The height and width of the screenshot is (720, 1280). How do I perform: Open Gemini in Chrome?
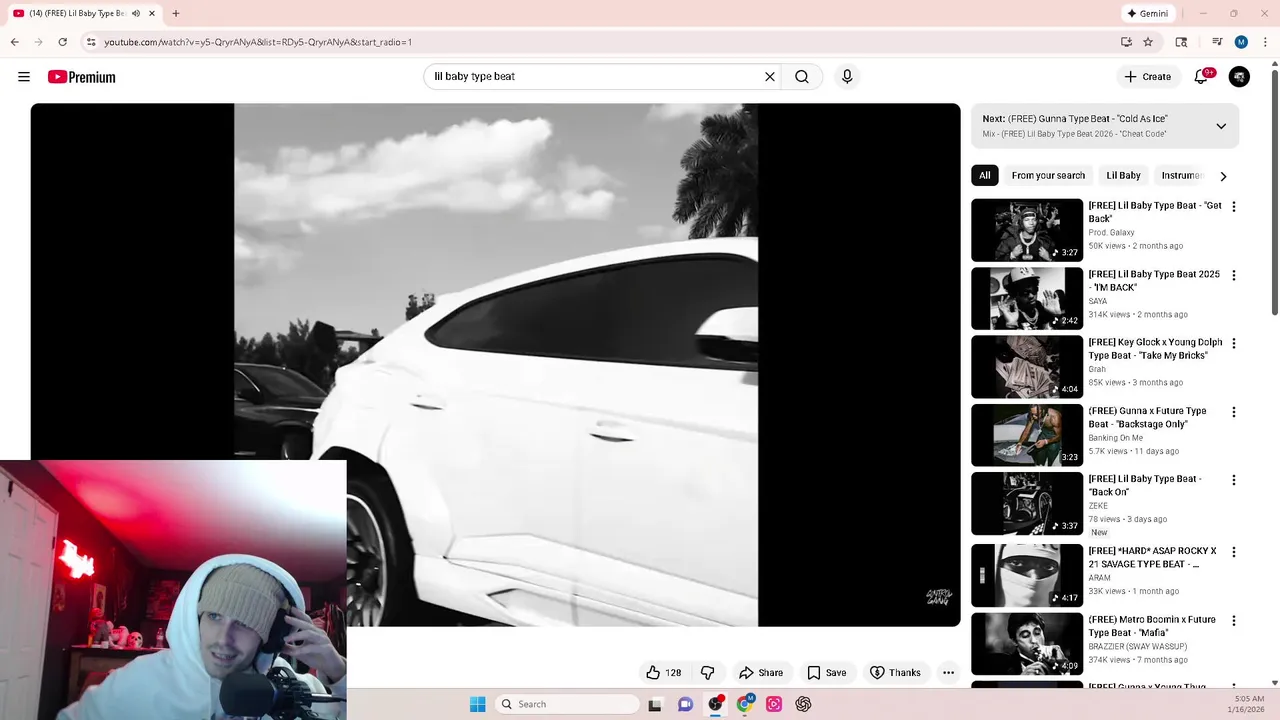pyautogui.click(x=1147, y=13)
